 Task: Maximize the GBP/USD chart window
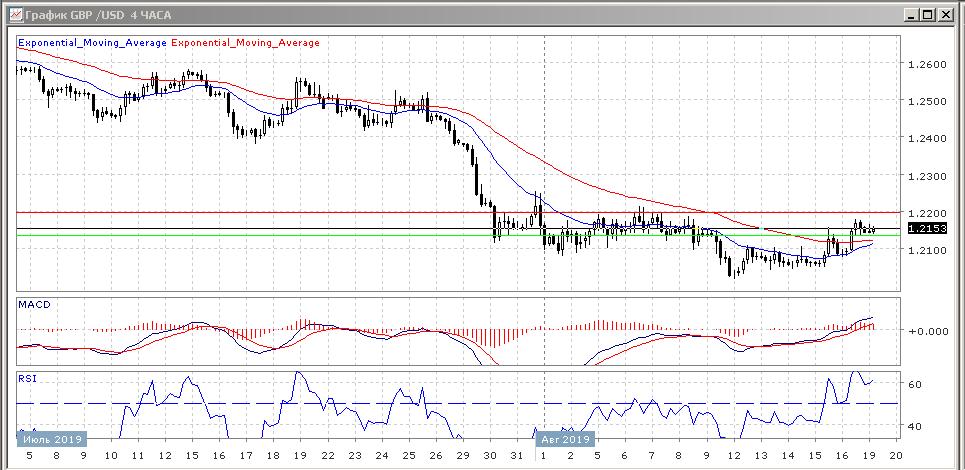(929, 15)
